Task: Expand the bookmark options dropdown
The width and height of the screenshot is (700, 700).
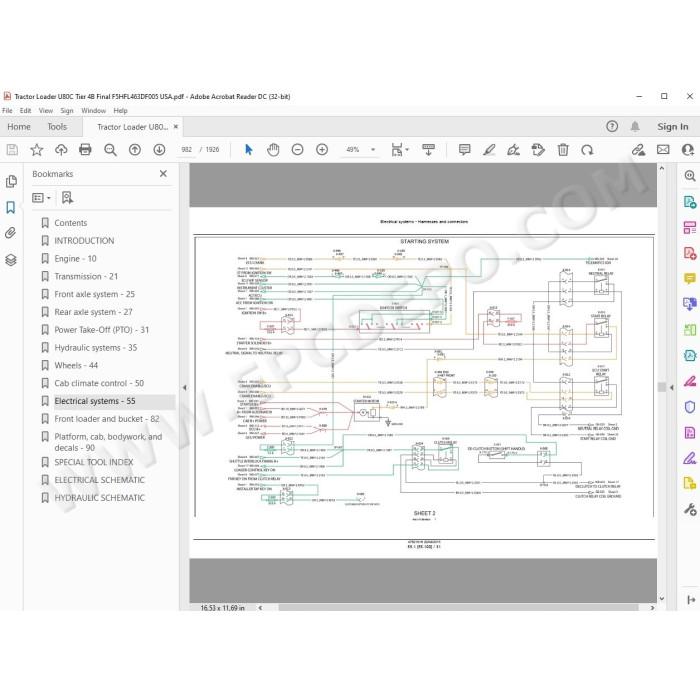Action: (42, 197)
